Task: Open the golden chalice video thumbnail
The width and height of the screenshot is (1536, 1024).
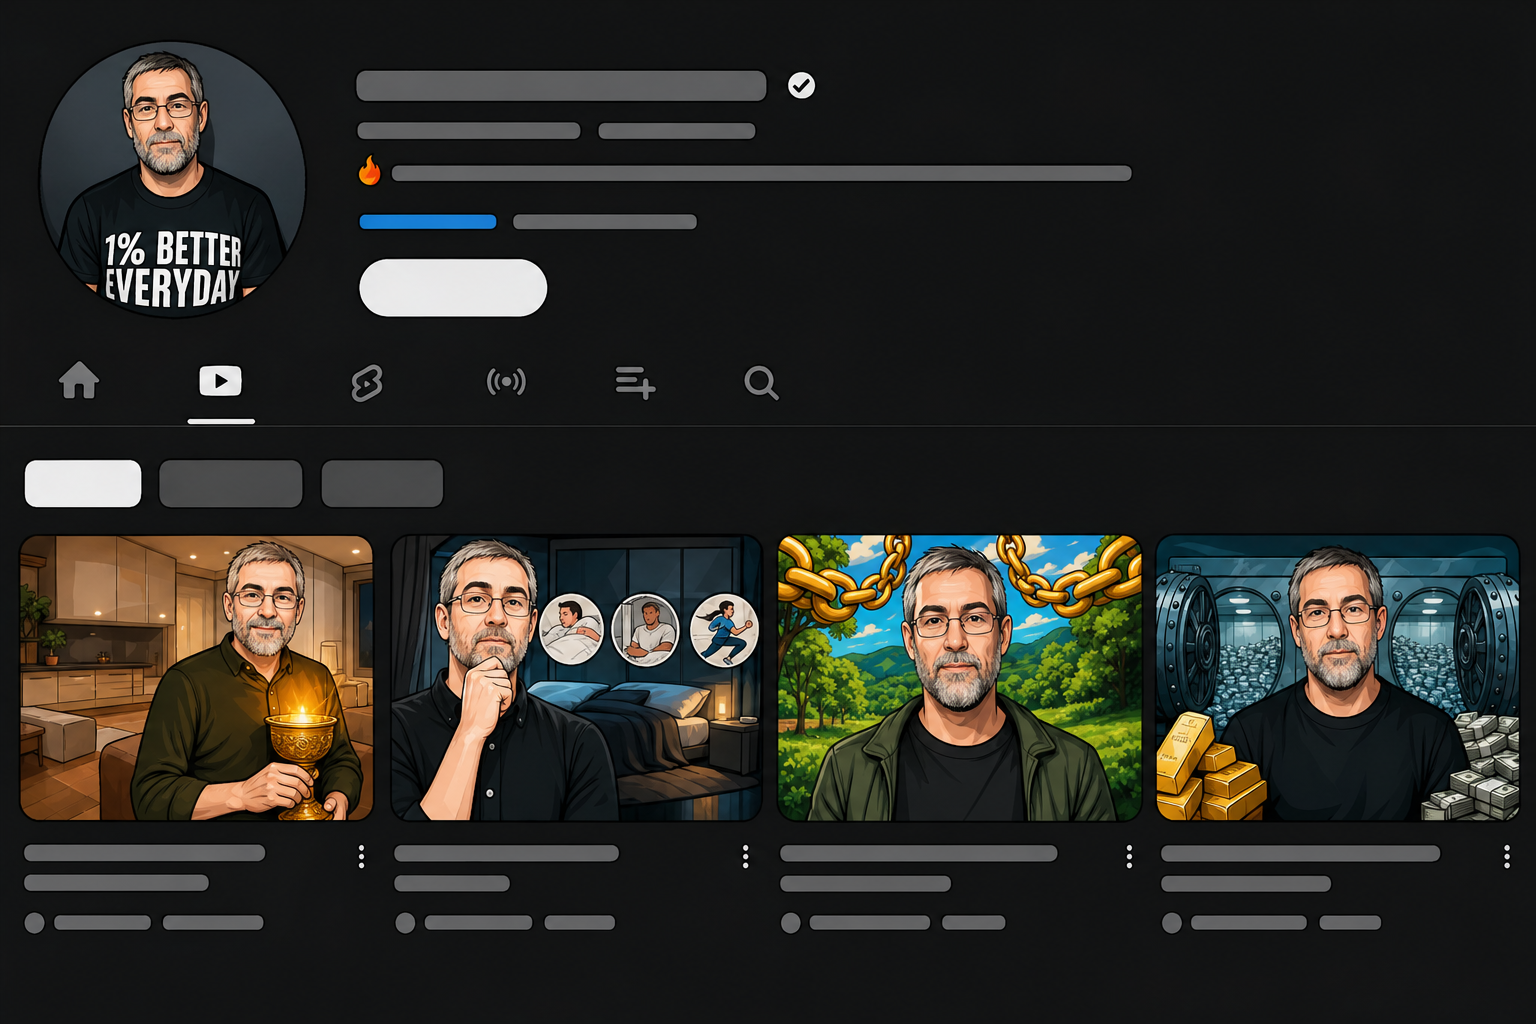Action: [196, 678]
